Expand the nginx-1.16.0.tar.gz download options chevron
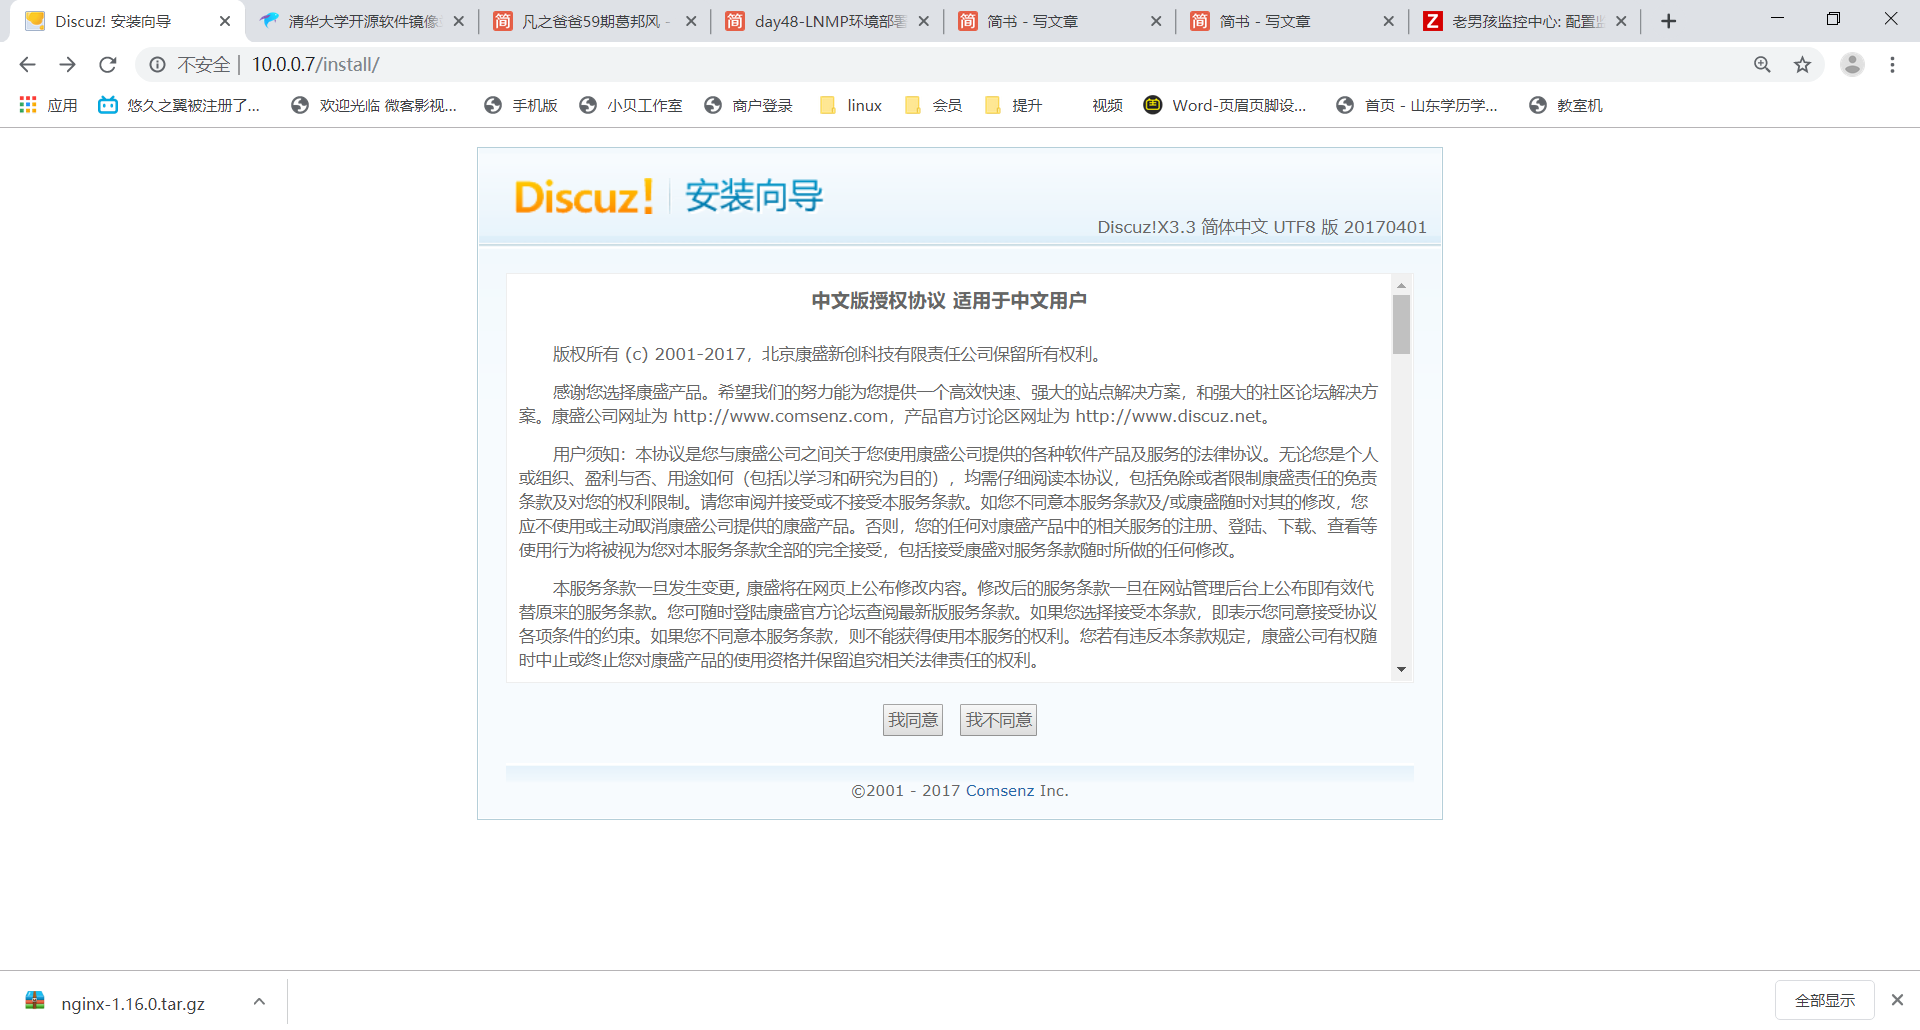1920x1030 pixels. tap(259, 1000)
